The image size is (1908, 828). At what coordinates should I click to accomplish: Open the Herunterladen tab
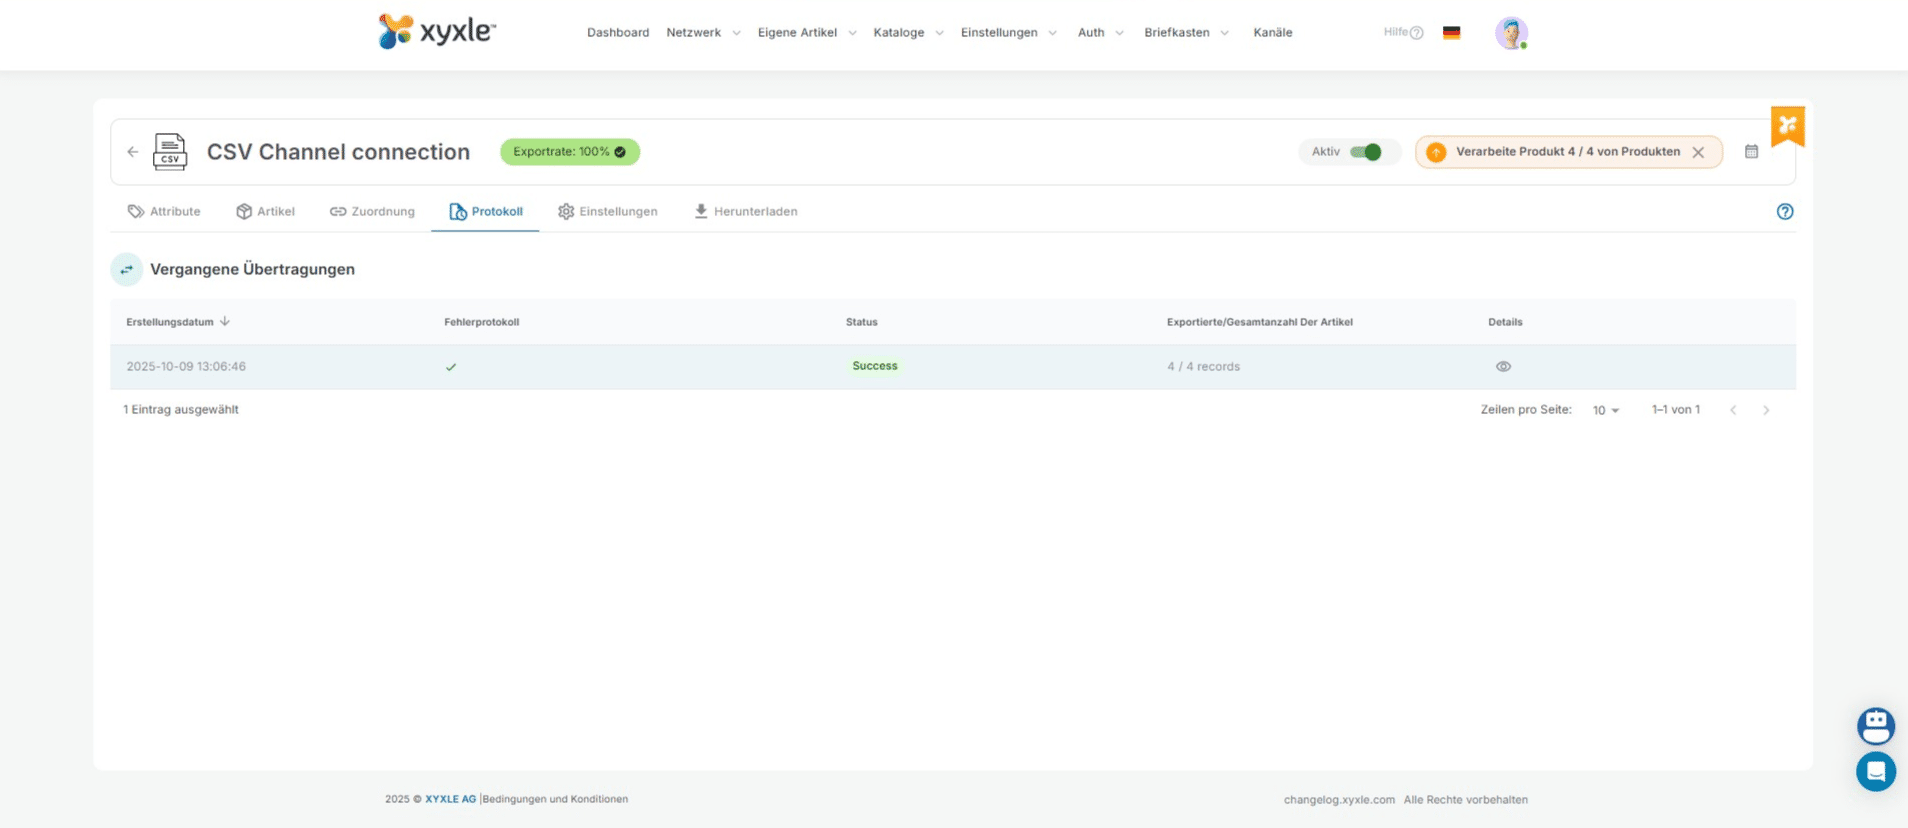(x=746, y=212)
